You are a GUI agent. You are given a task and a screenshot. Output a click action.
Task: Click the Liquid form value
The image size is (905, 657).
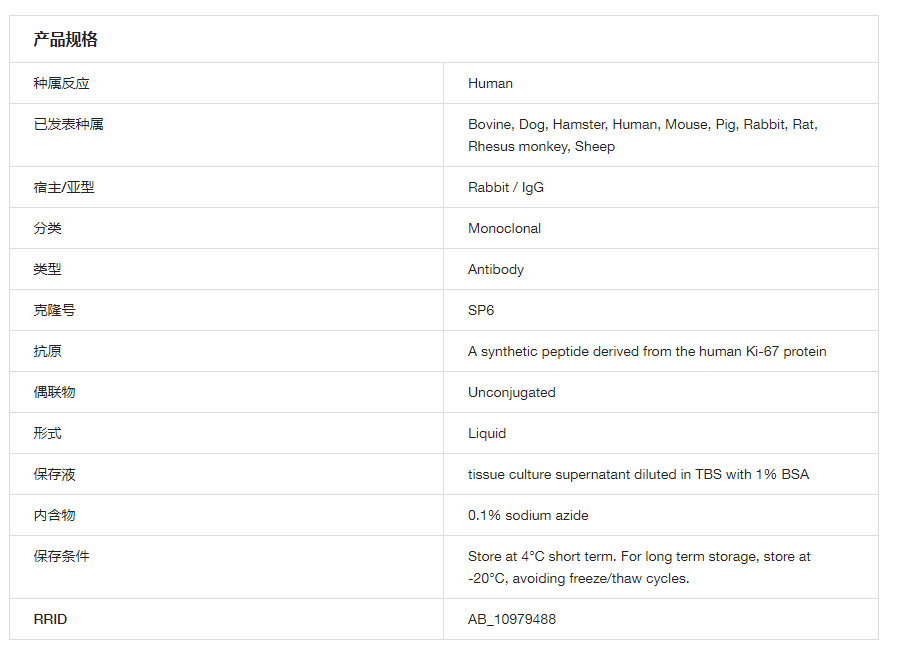pyautogui.click(x=487, y=433)
